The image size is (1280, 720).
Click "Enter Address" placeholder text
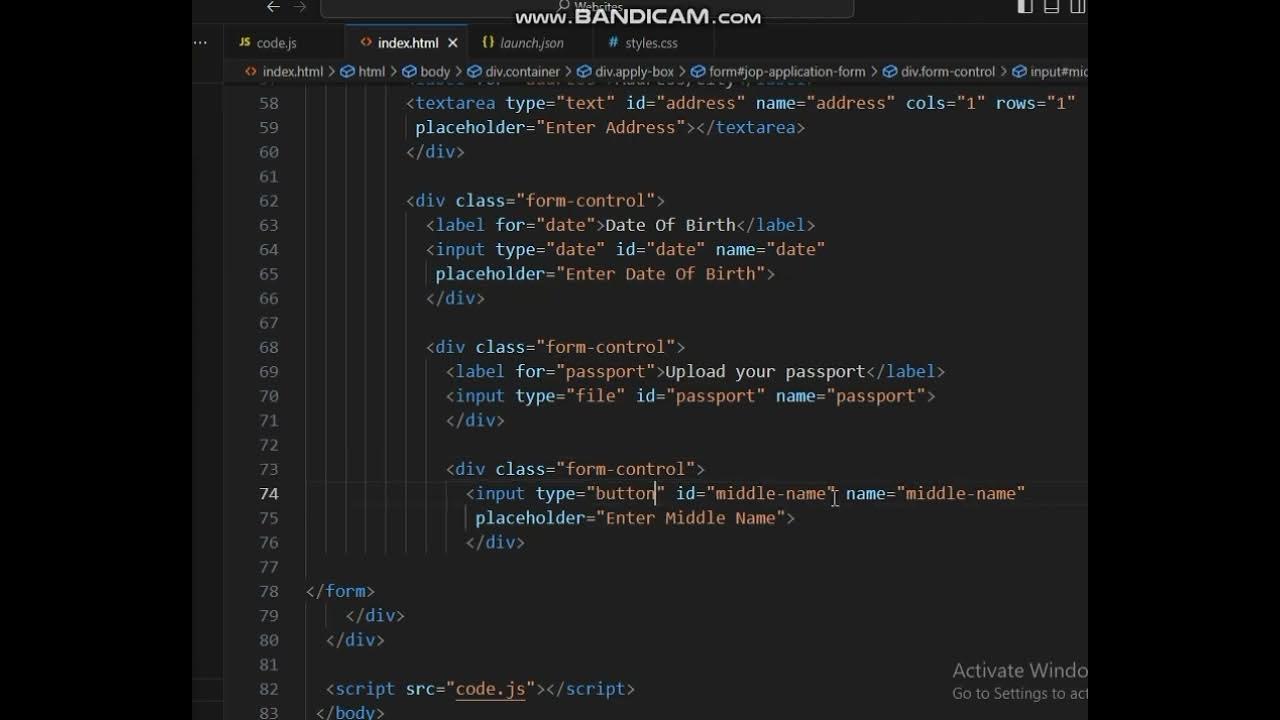coord(610,128)
